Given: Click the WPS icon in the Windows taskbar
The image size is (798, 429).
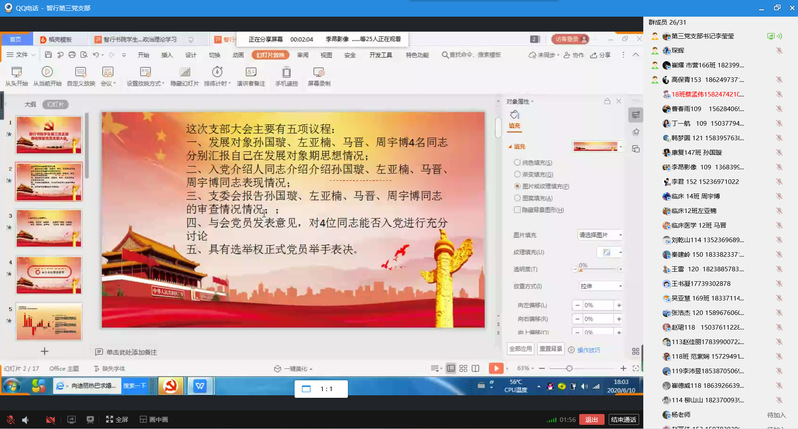Looking at the screenshot, I should 200,386.
